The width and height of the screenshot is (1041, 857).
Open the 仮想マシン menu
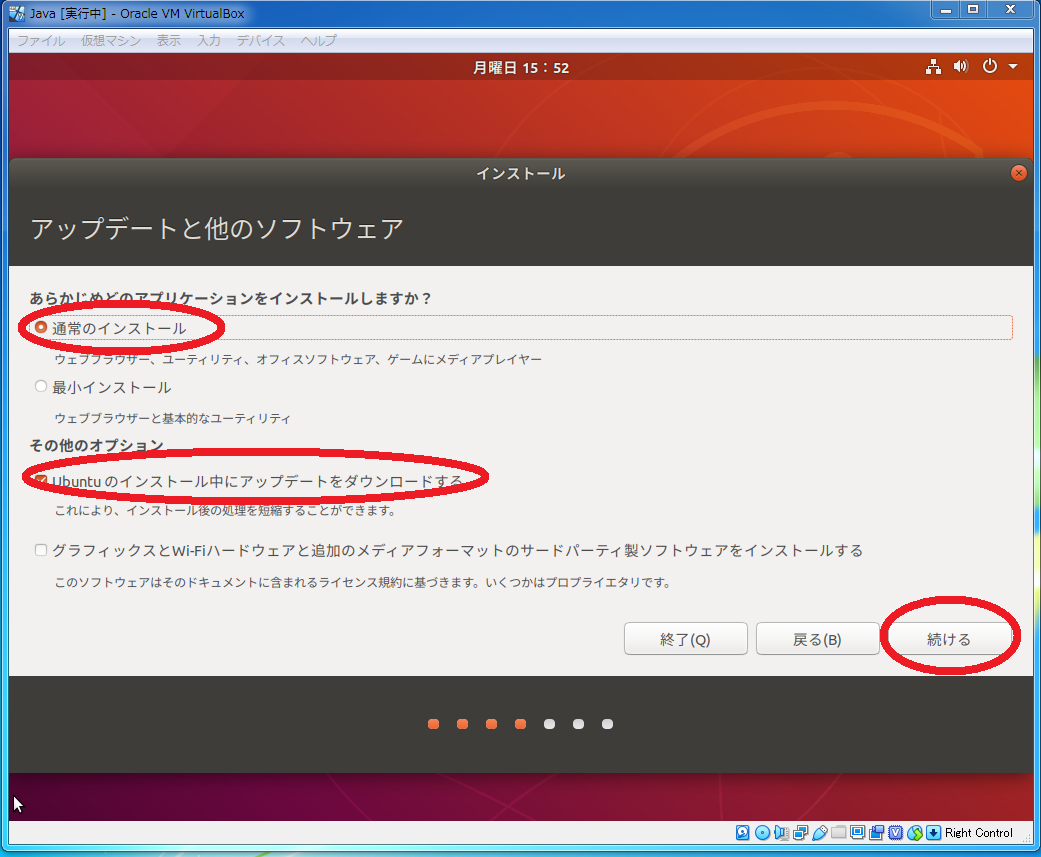pos(111,40)
